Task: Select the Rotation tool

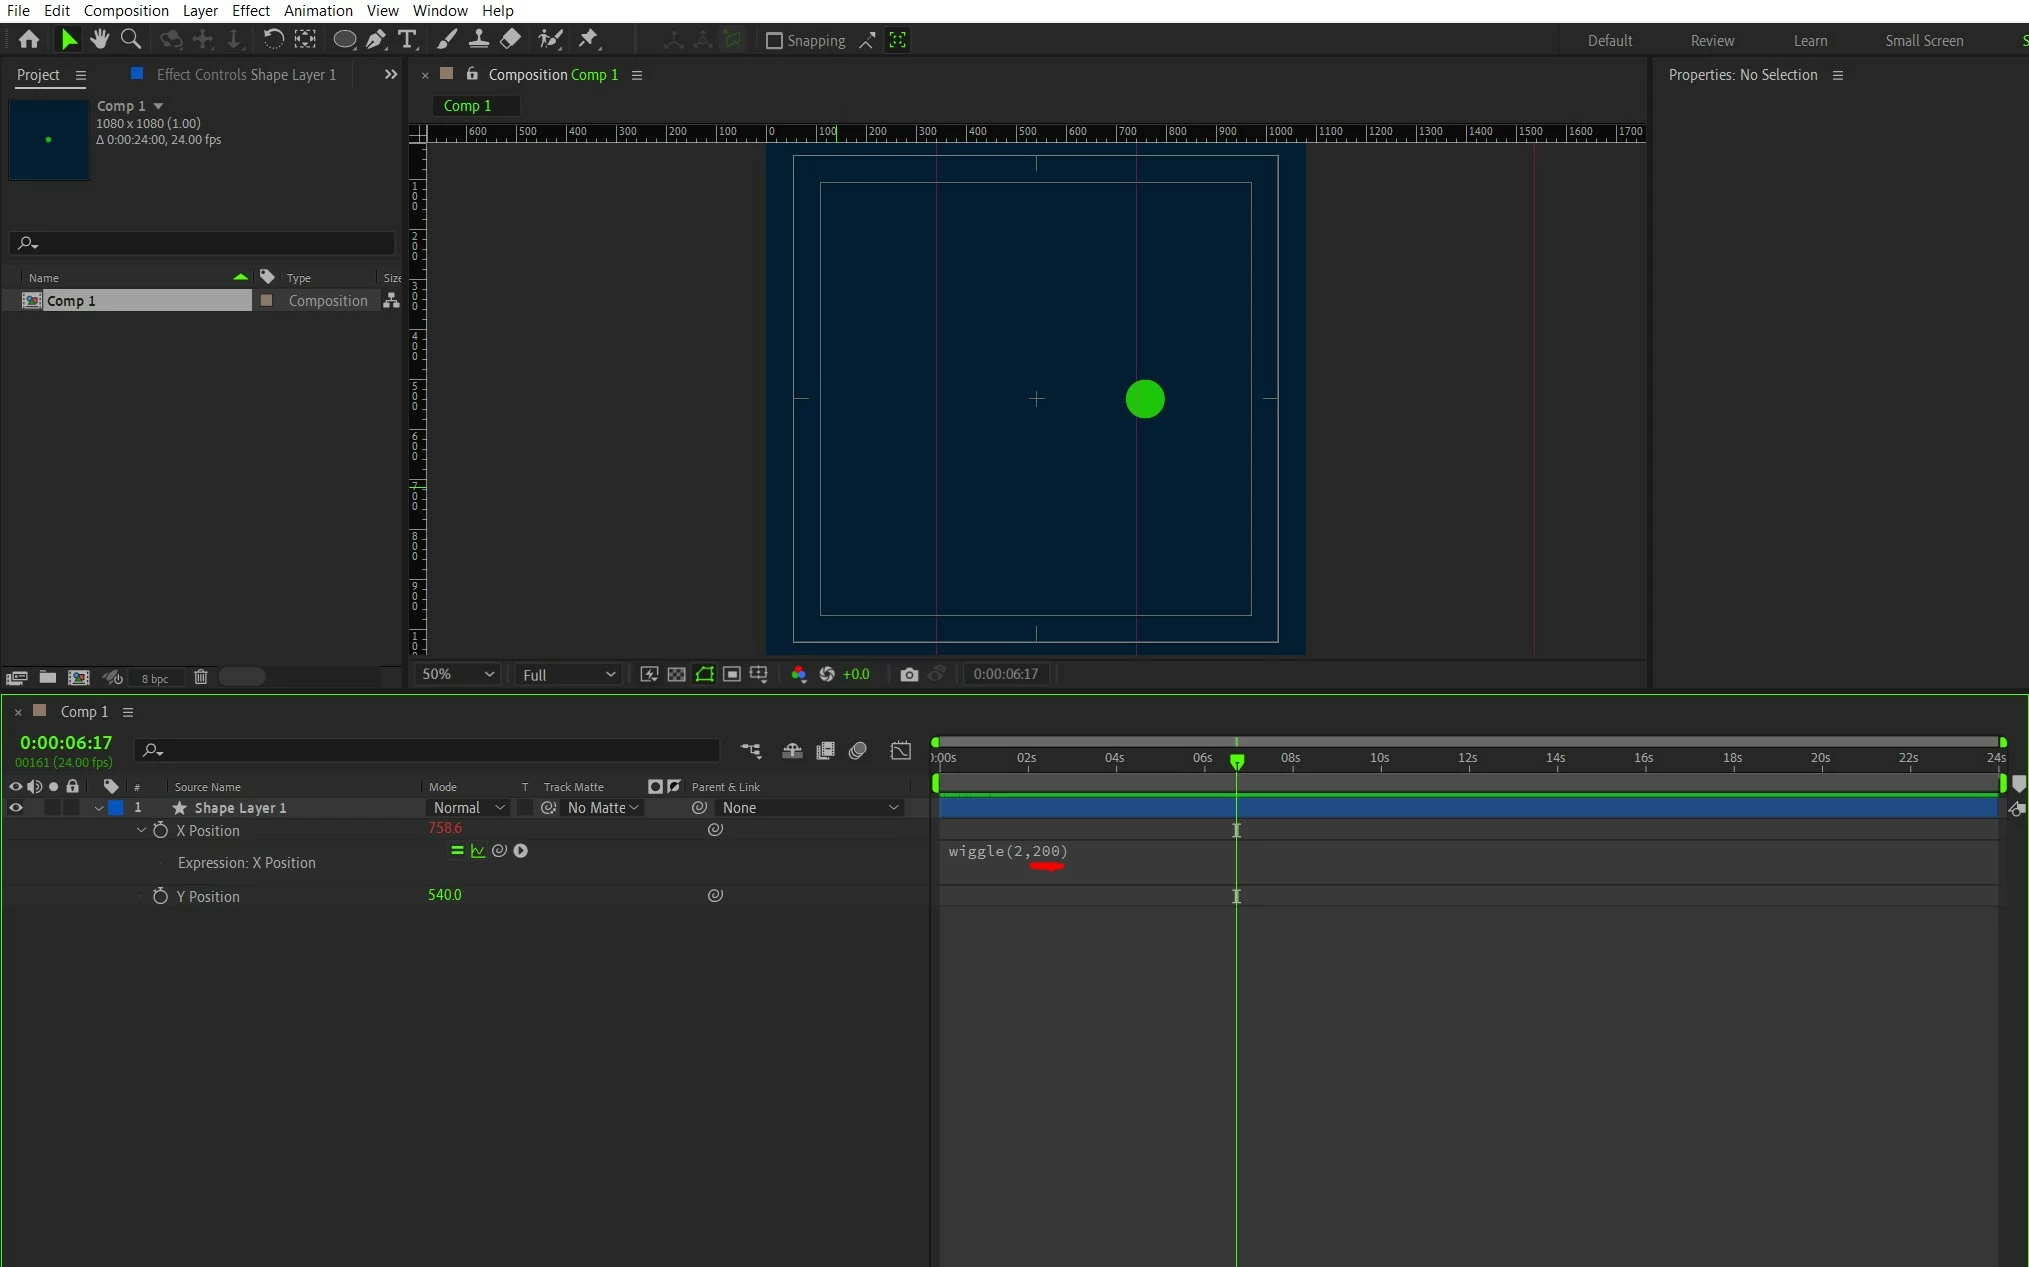Action: coord(272,39)
